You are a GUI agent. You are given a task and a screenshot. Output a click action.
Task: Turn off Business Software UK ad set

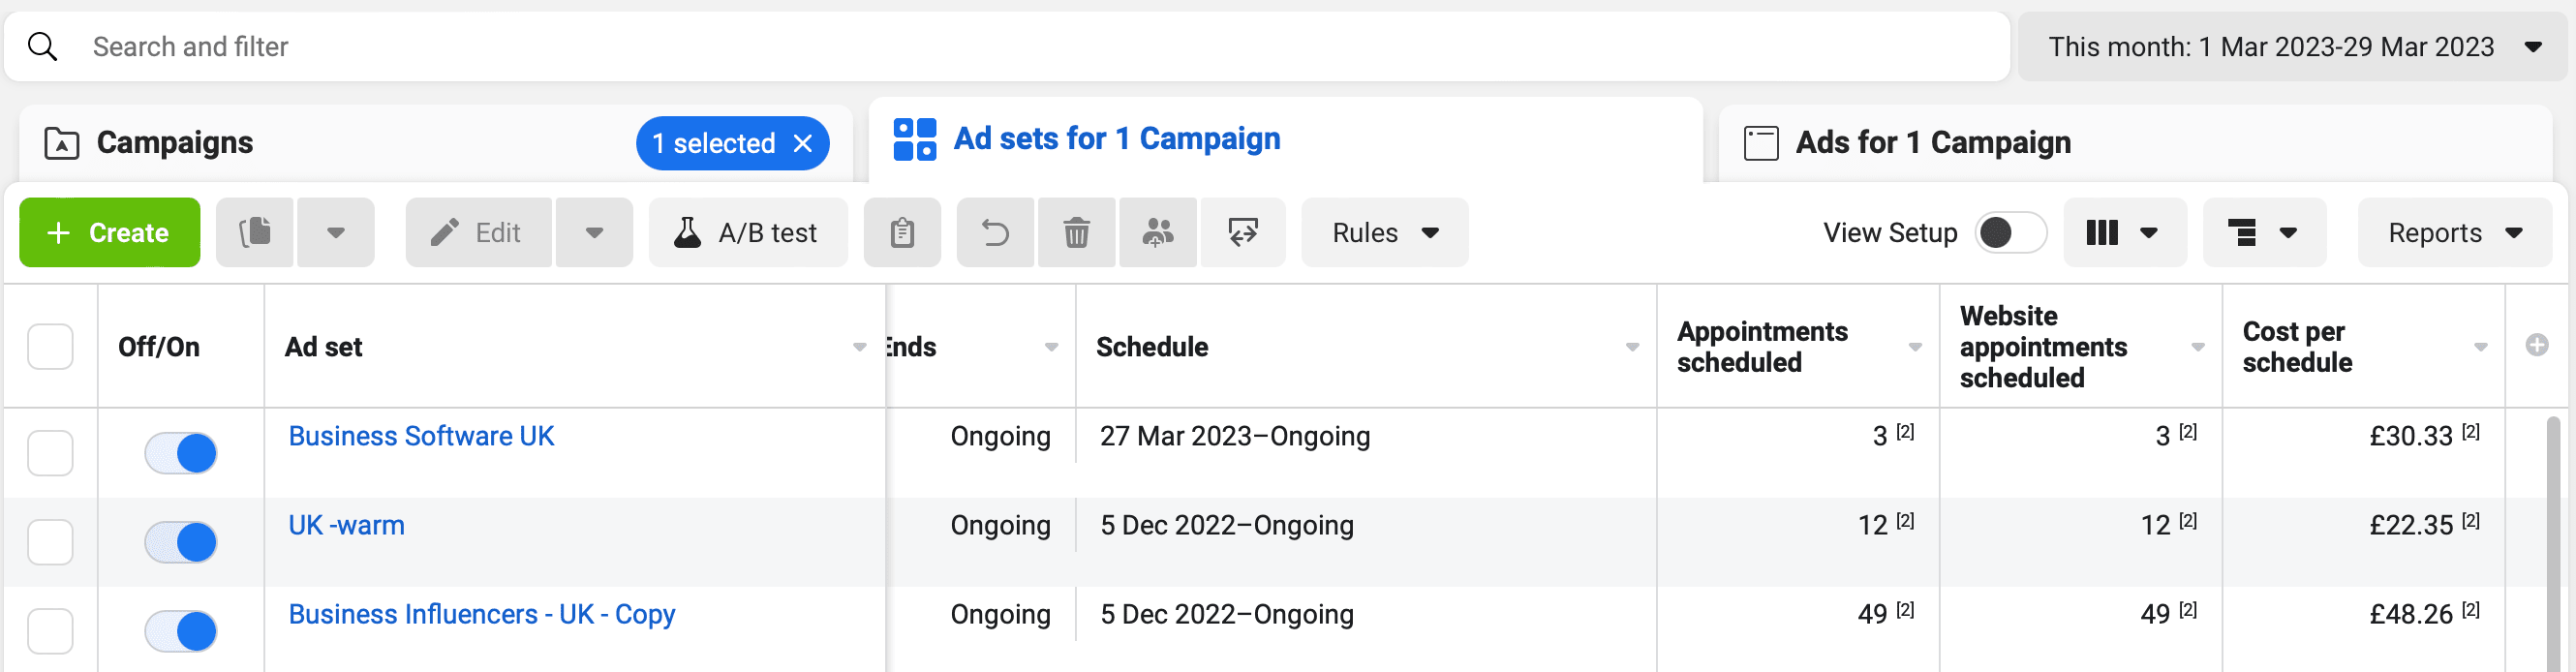[x=181, y=453]
